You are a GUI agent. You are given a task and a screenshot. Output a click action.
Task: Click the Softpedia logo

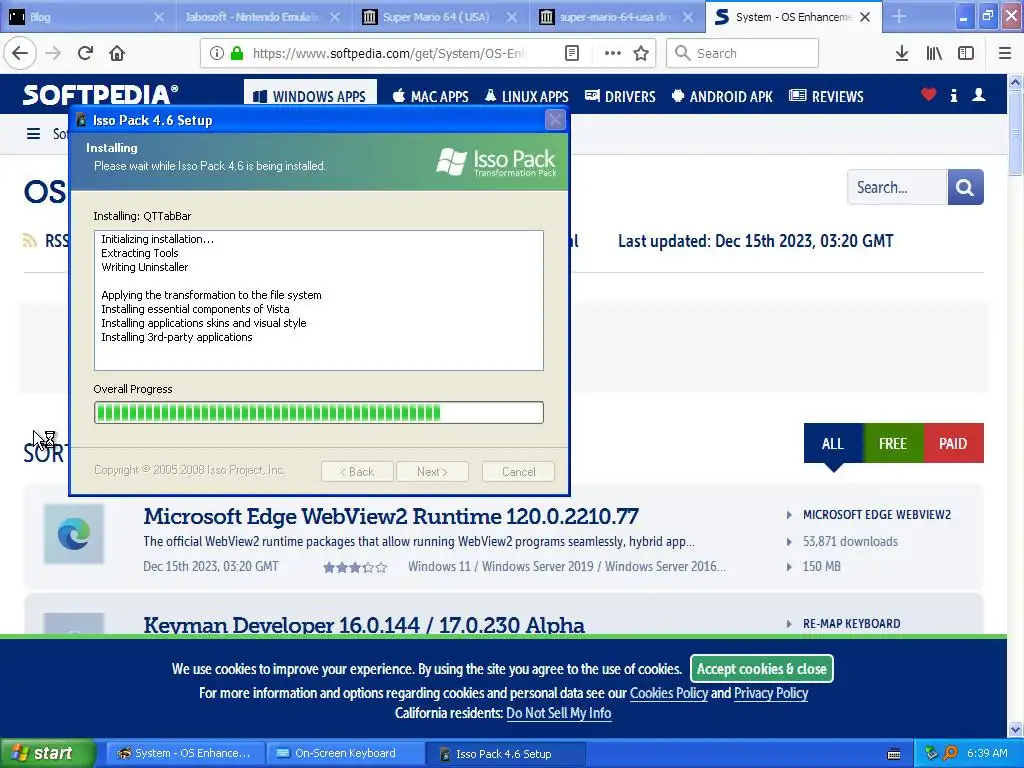point(100,95)
